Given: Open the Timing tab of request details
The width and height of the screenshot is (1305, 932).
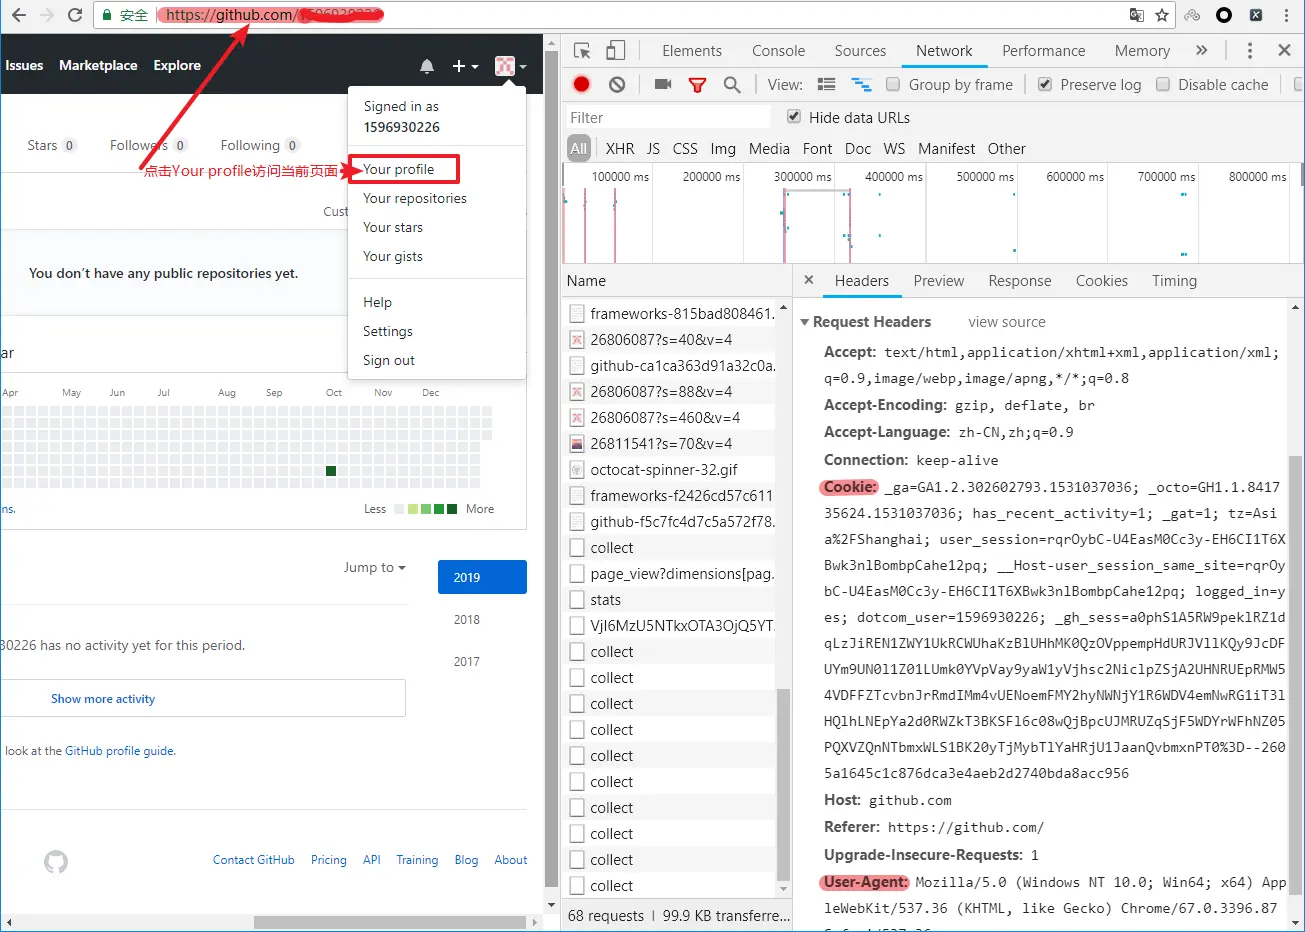Looking at the screenshot, I should 1174,281.
